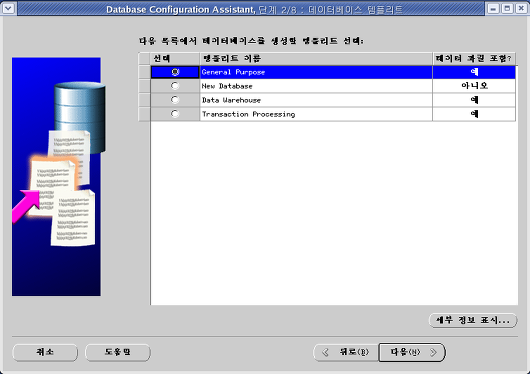Image resolution: width=530 pixels, height=374 pixels.
Task: Click the 데이터 파일 포함? column header
Action: click(x=474, y=59)
